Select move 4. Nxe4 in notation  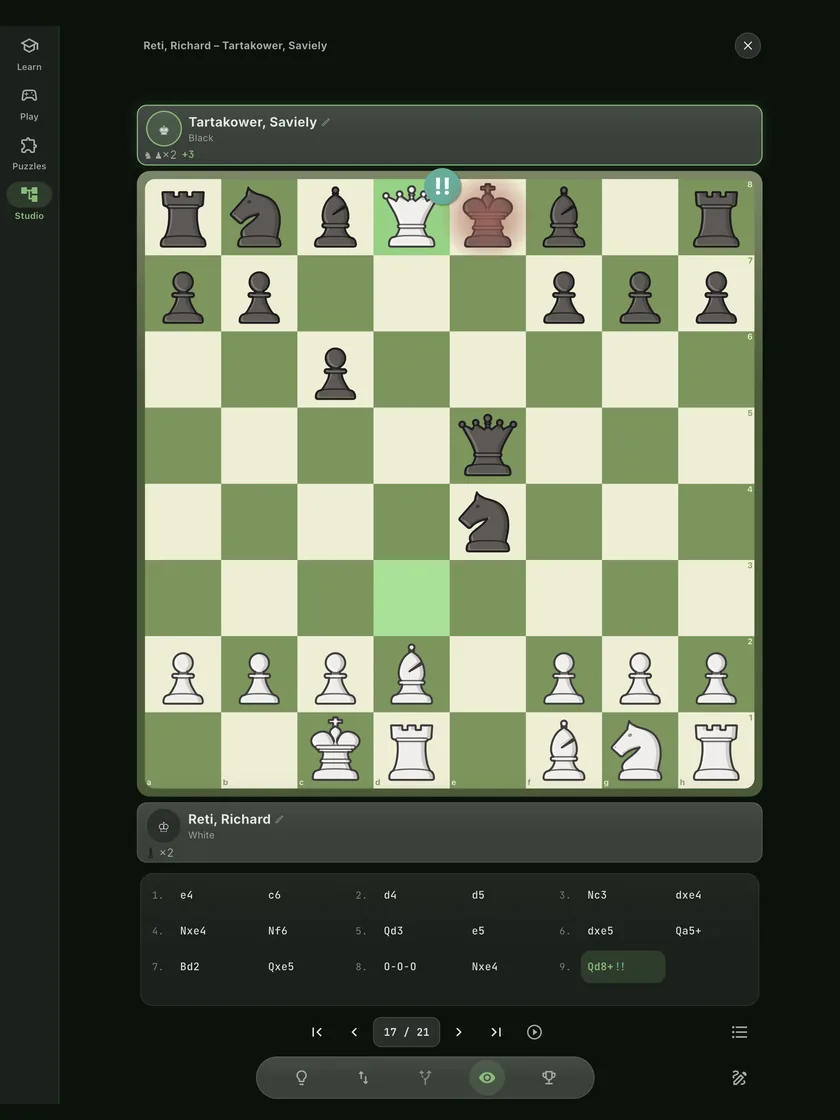tap(193, 931)
